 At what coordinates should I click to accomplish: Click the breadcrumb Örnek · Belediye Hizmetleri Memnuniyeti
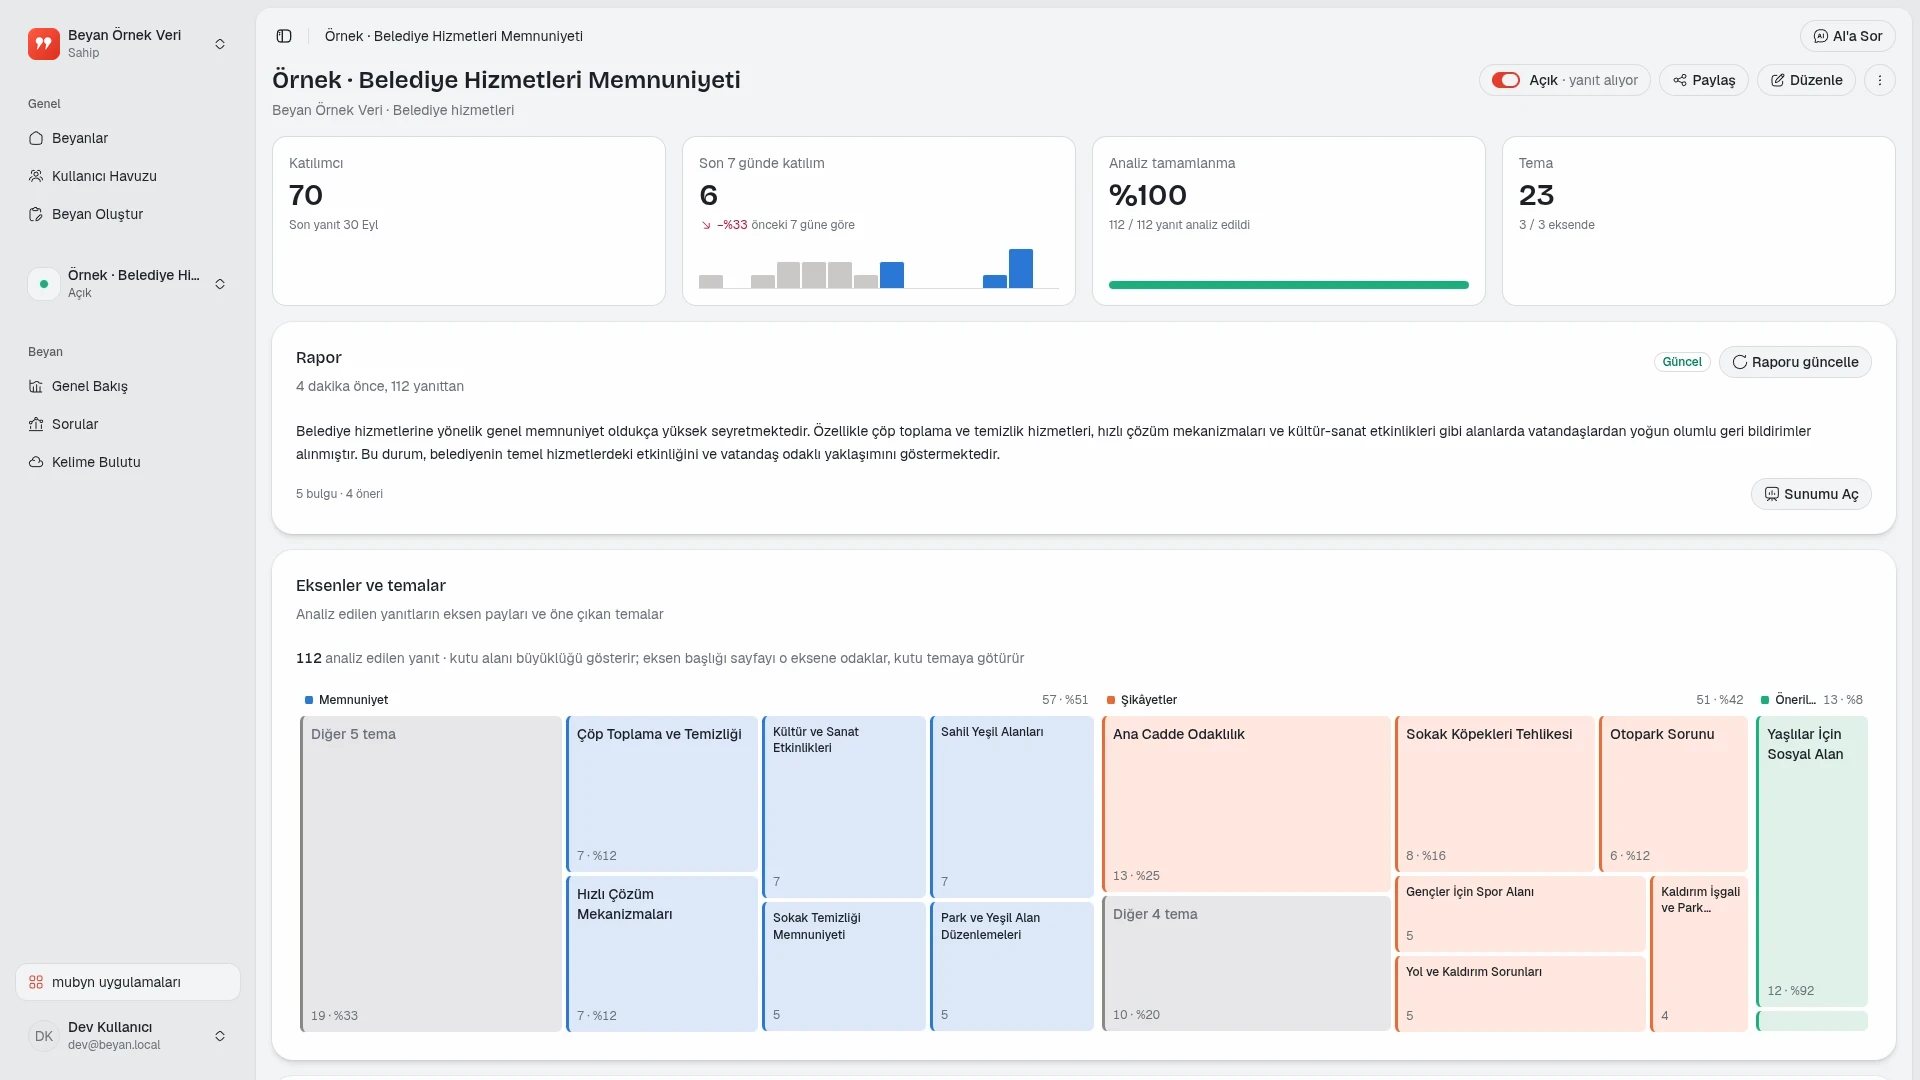(x=454, y=36)
